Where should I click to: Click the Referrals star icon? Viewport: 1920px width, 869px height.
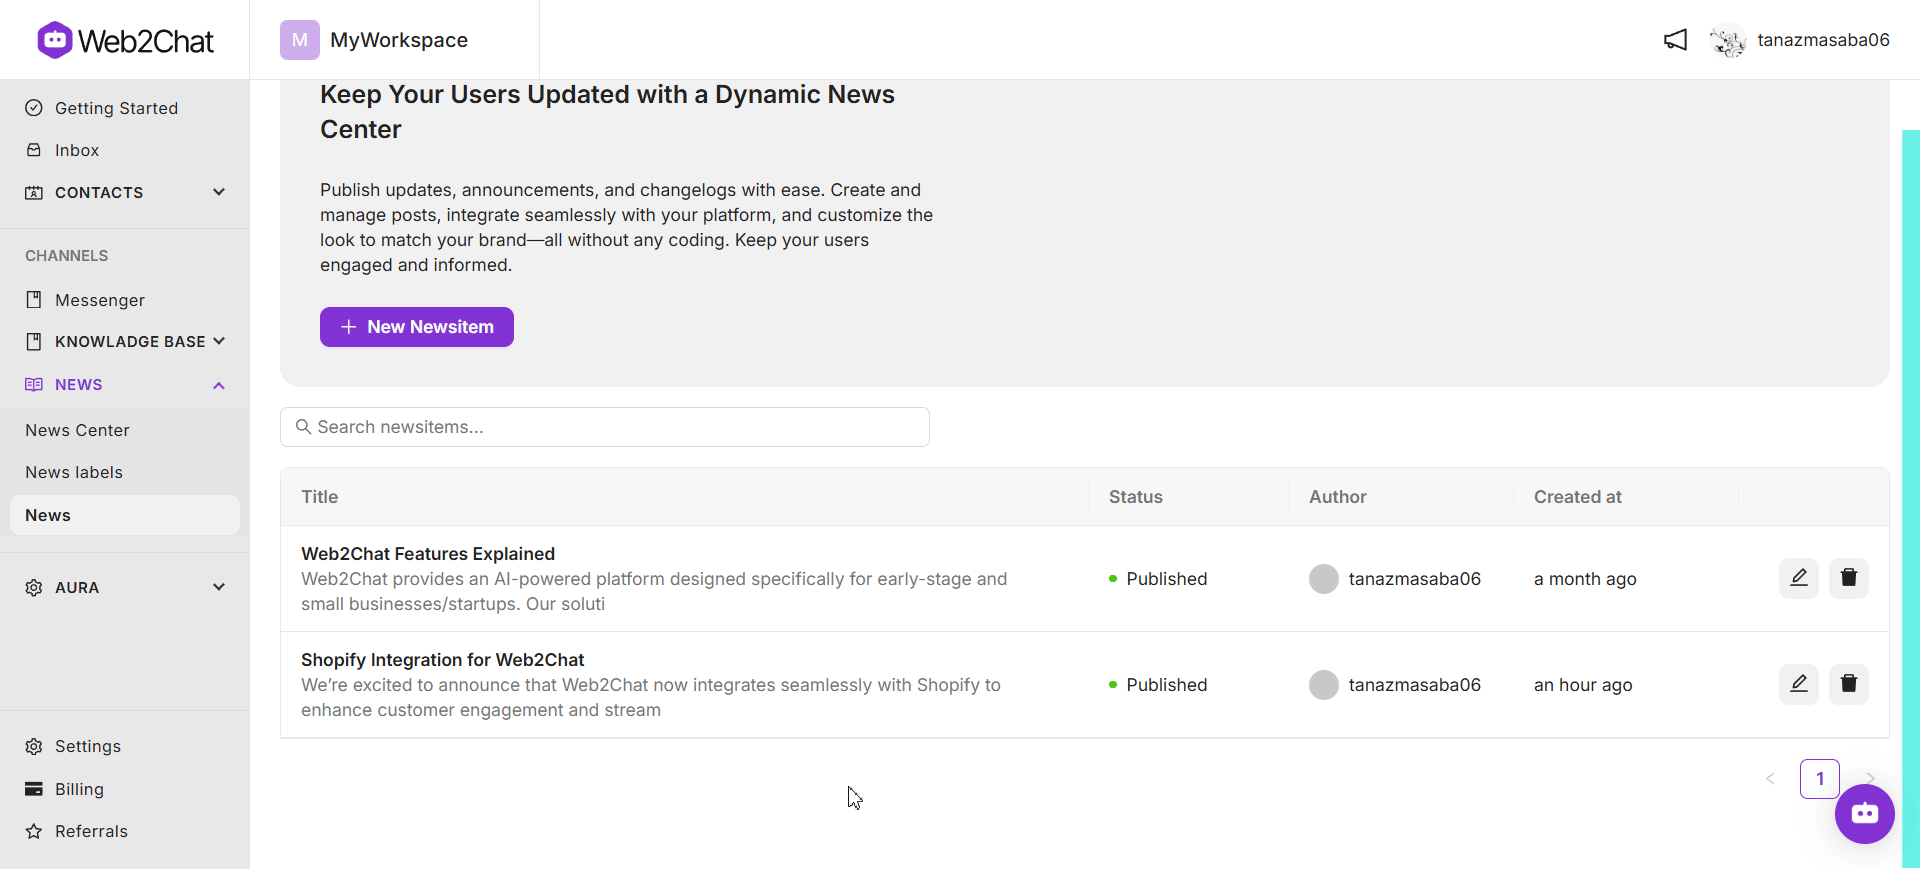(34, 831)
